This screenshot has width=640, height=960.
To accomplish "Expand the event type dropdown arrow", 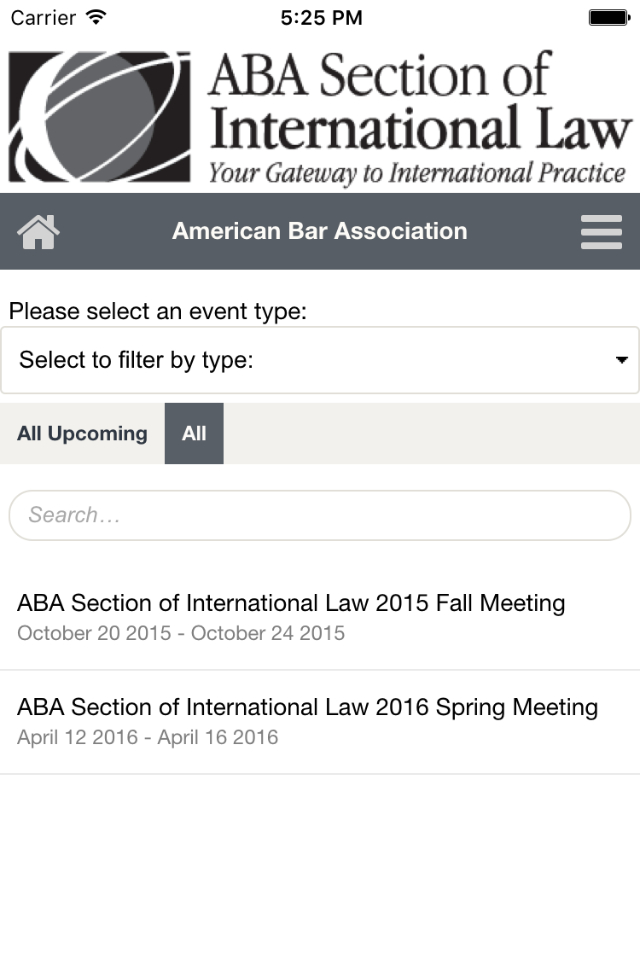I will 621,360.
